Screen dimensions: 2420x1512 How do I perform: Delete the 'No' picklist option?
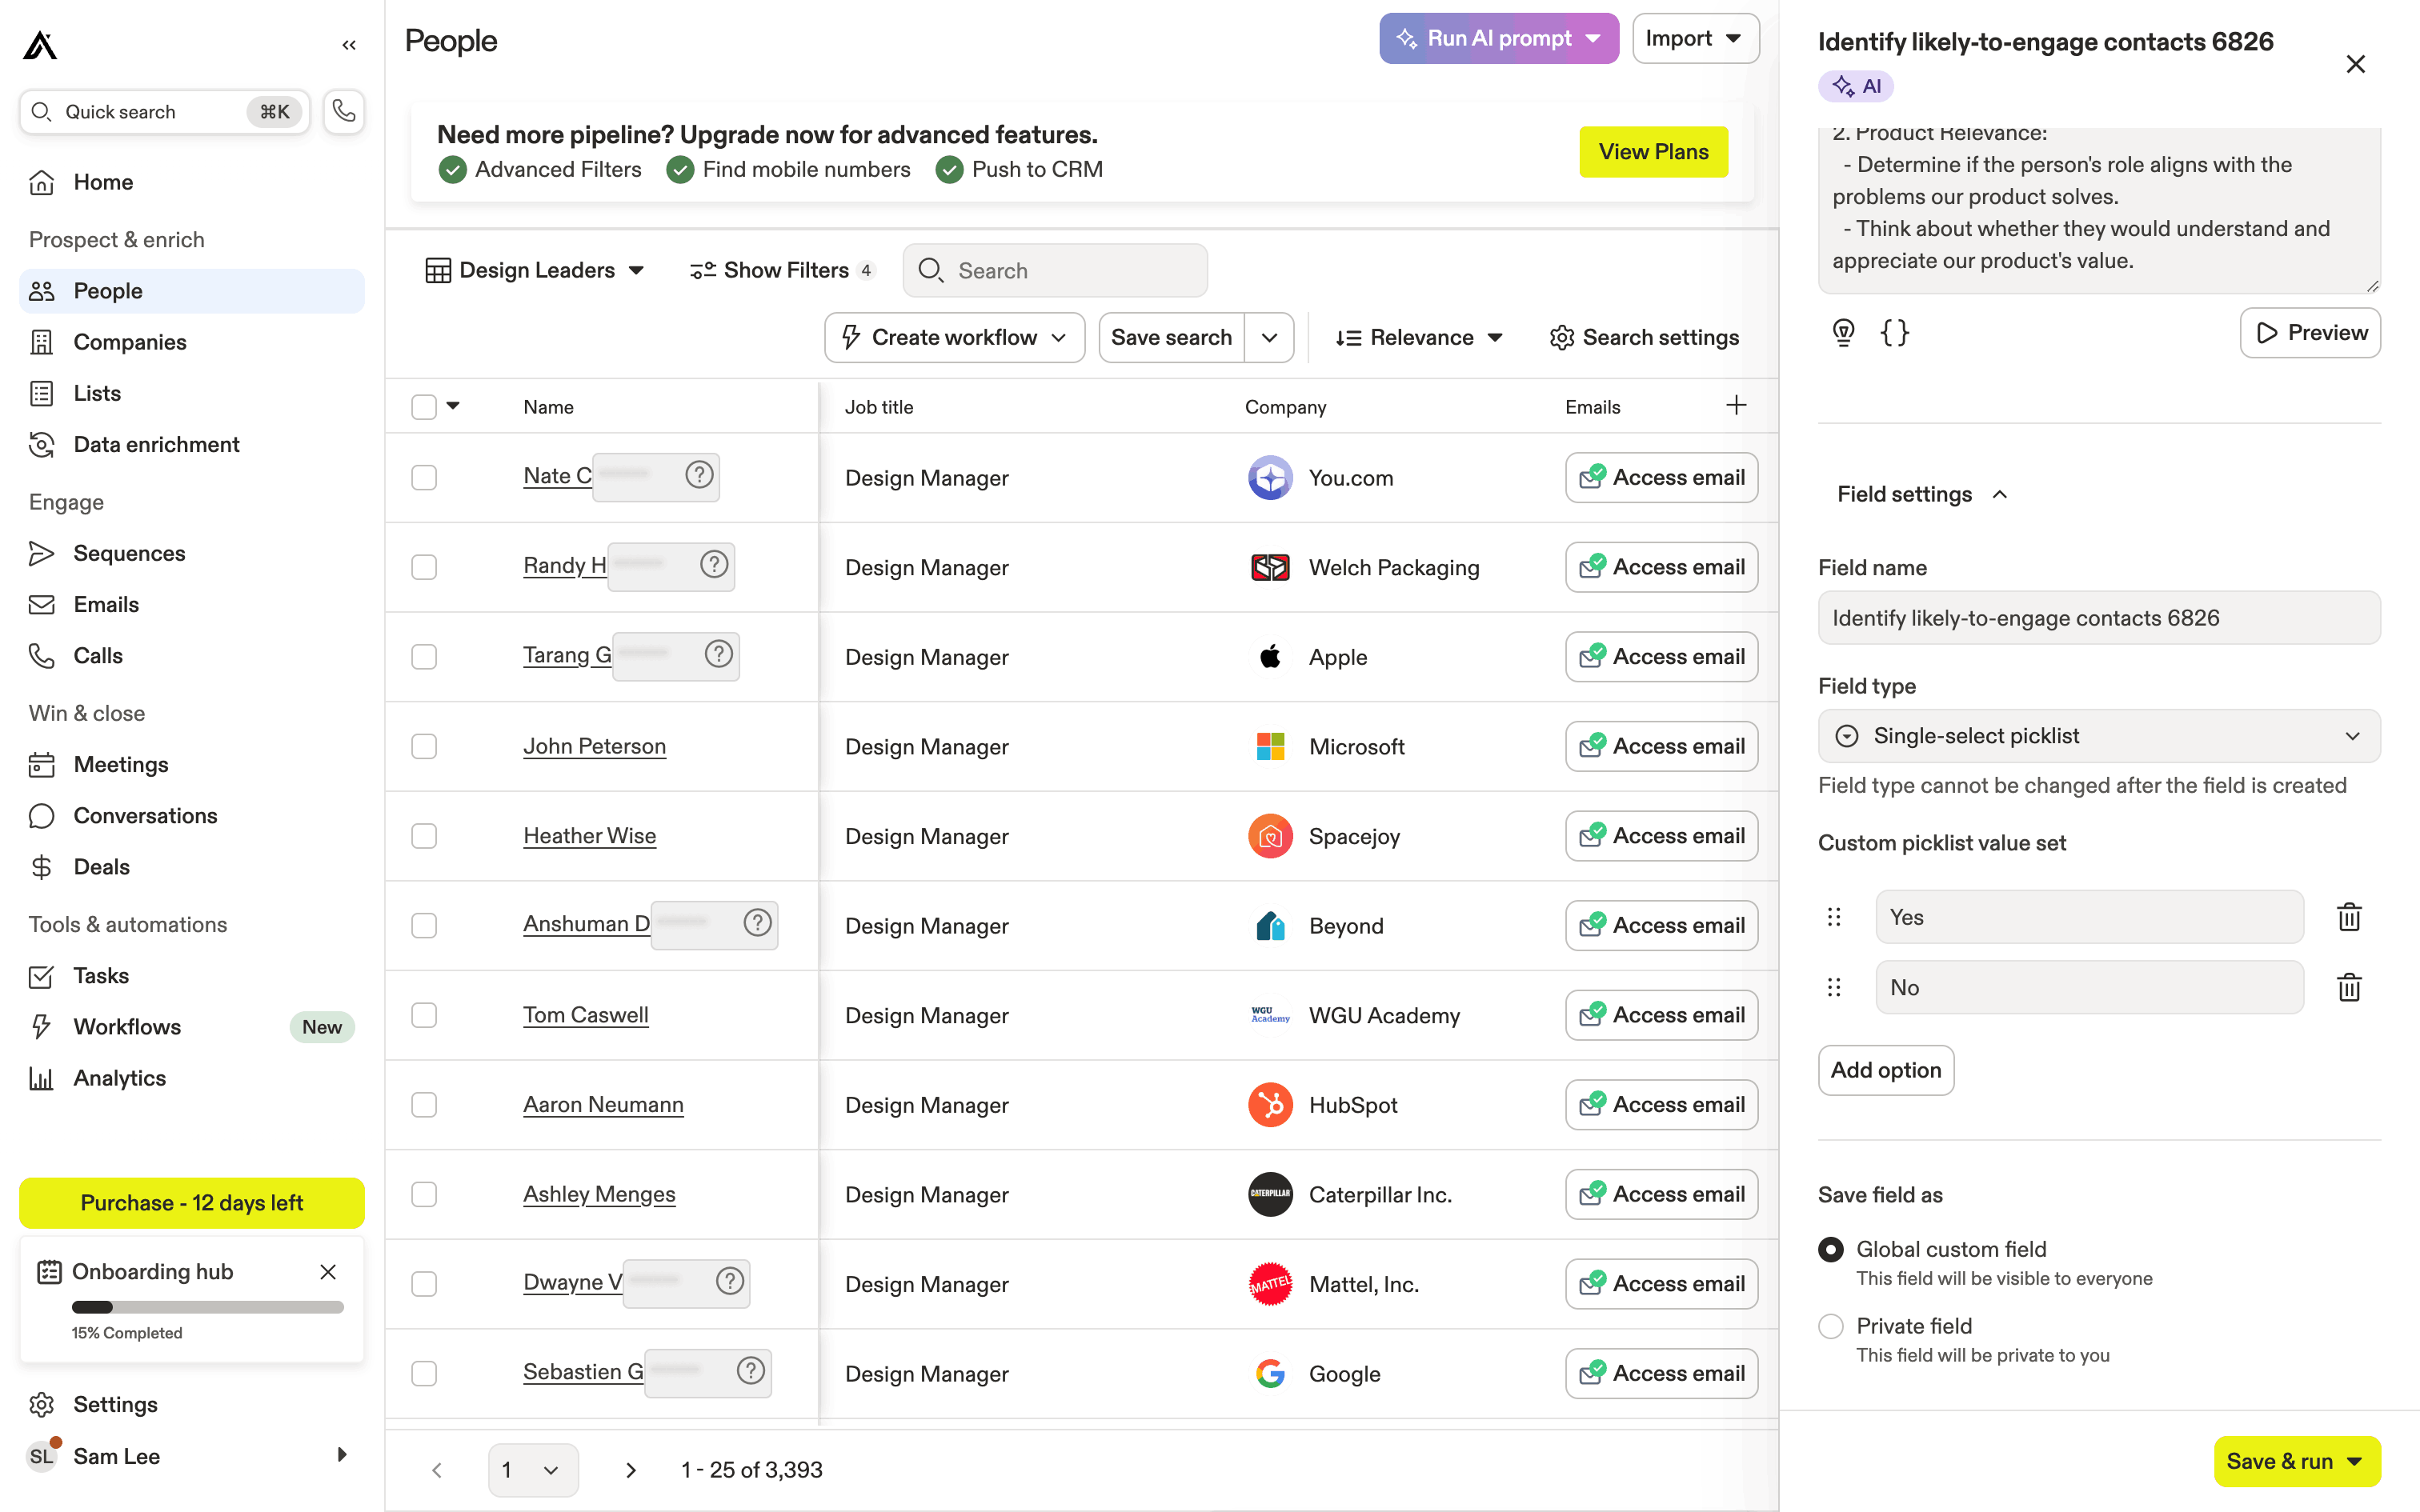2348,987
